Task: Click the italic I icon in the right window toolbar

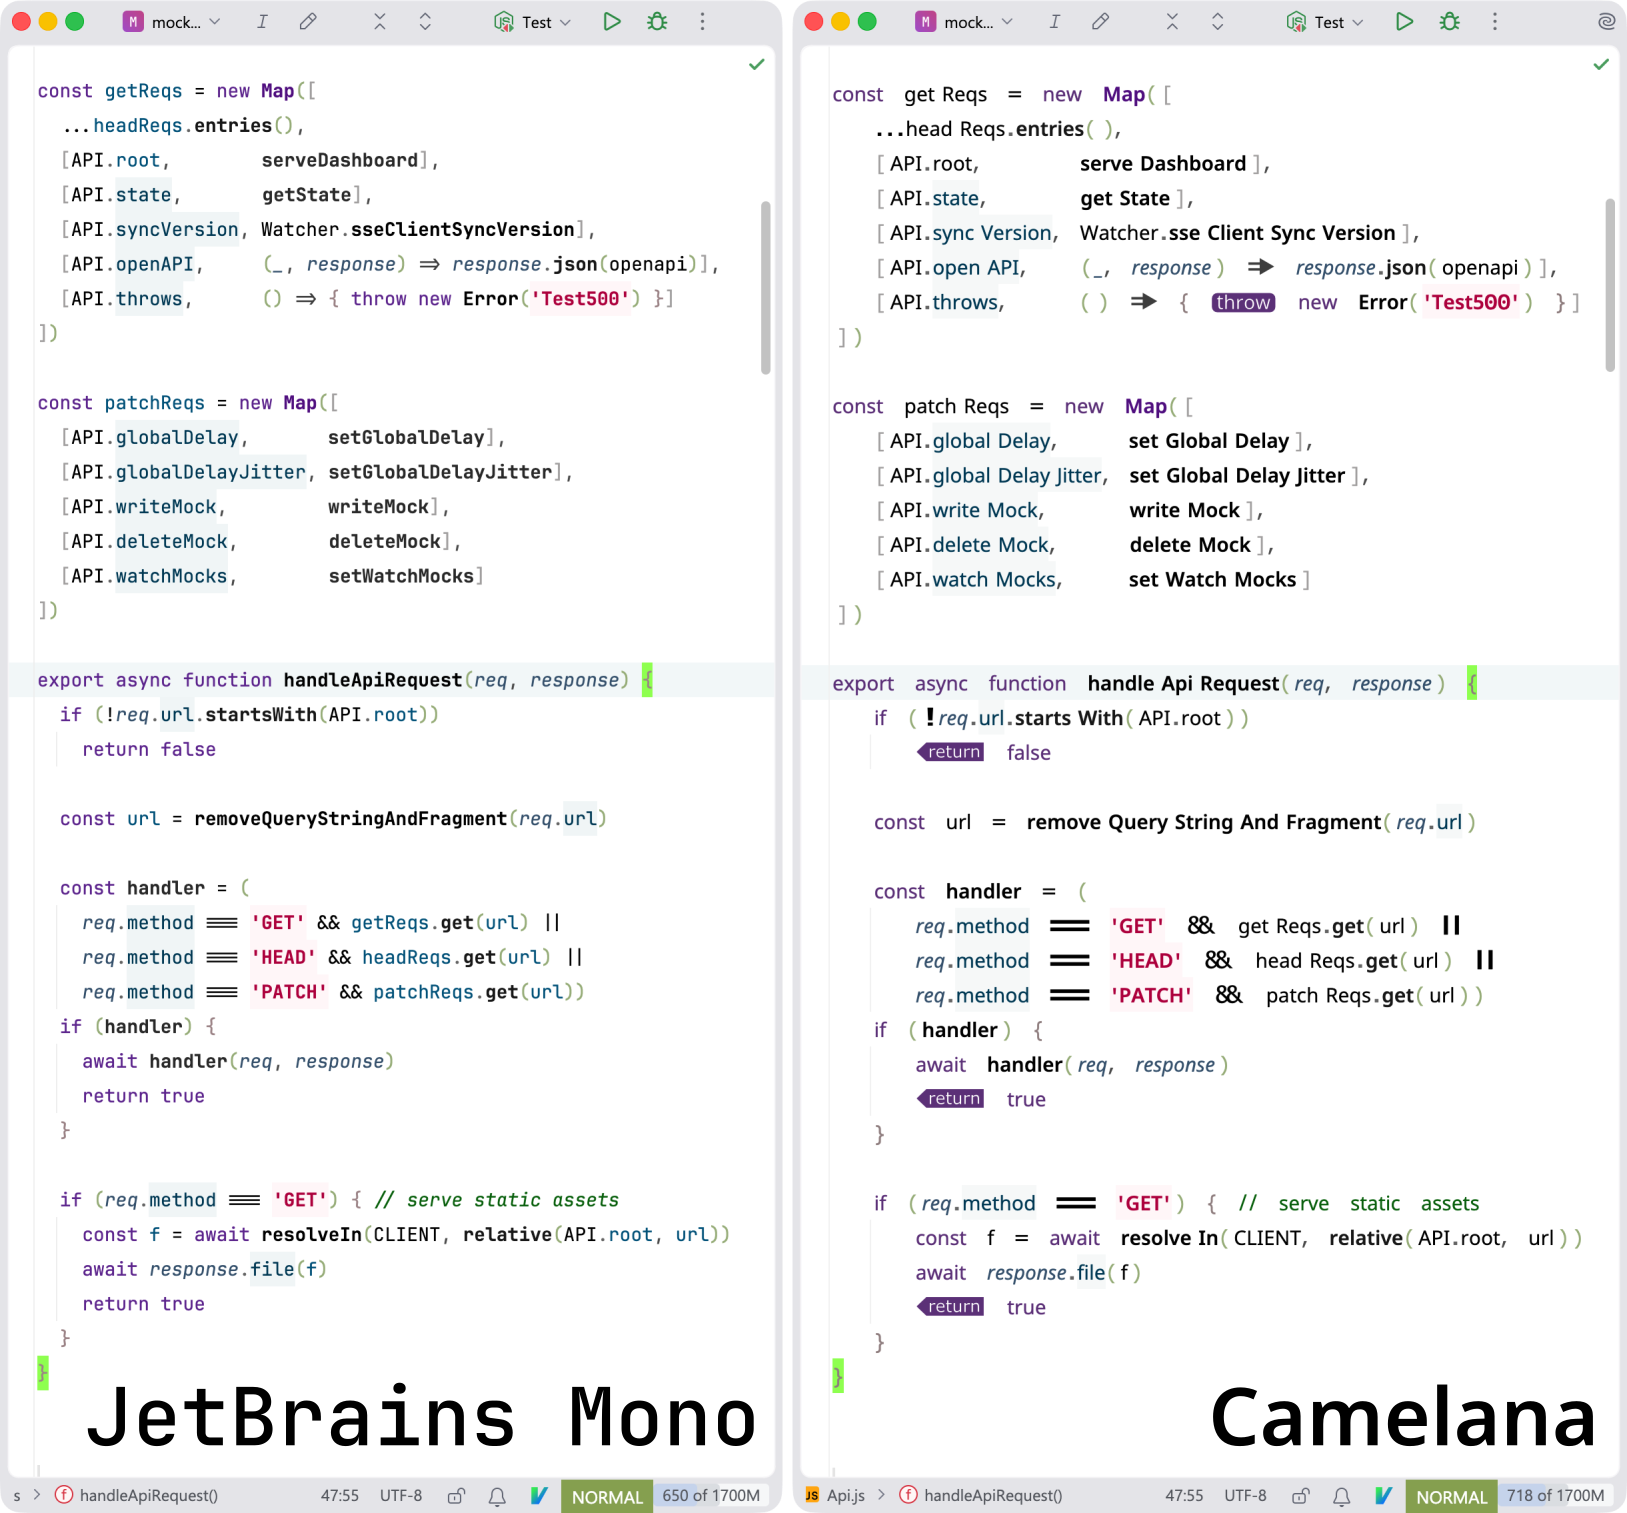Action: [x=1054, y=22]
